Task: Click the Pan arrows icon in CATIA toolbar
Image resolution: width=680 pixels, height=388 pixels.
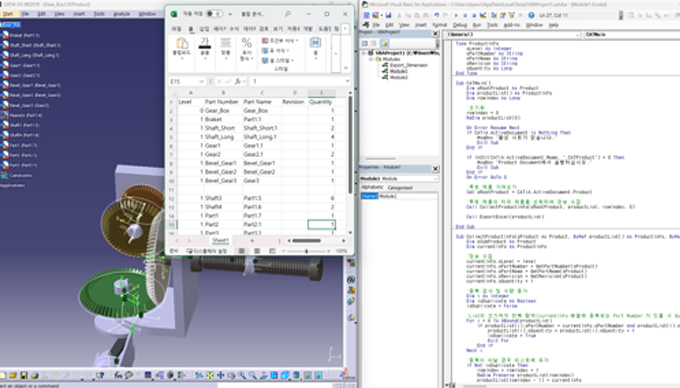Action: [221, 375]
